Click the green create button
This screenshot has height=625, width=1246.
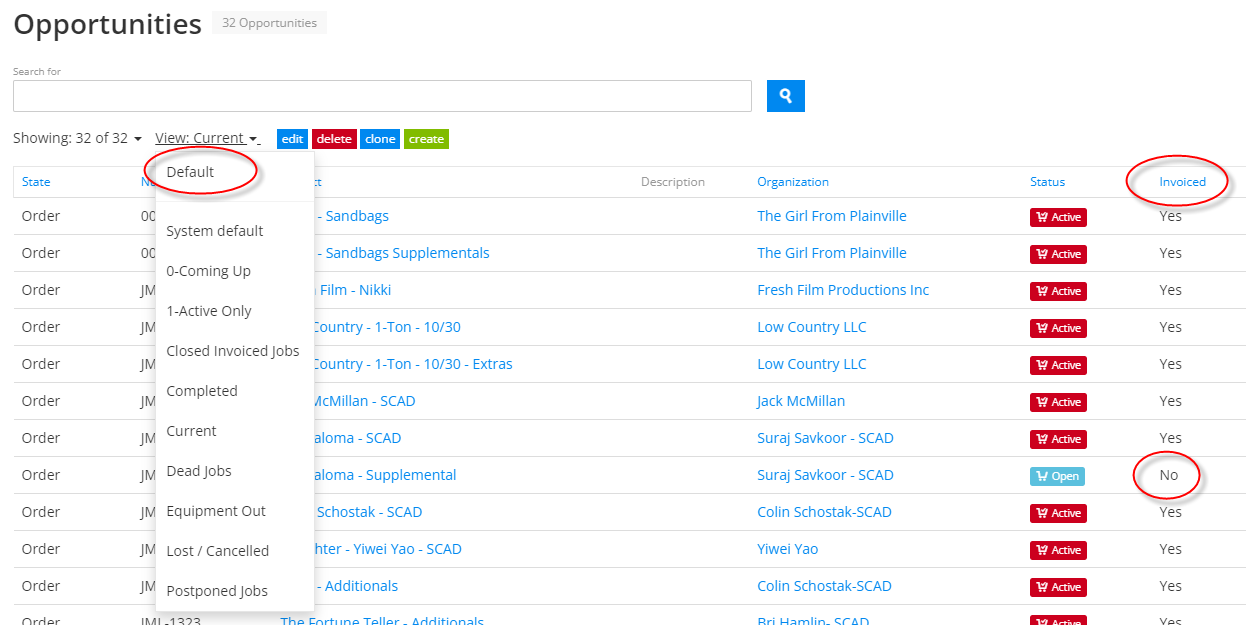[426, 139]
